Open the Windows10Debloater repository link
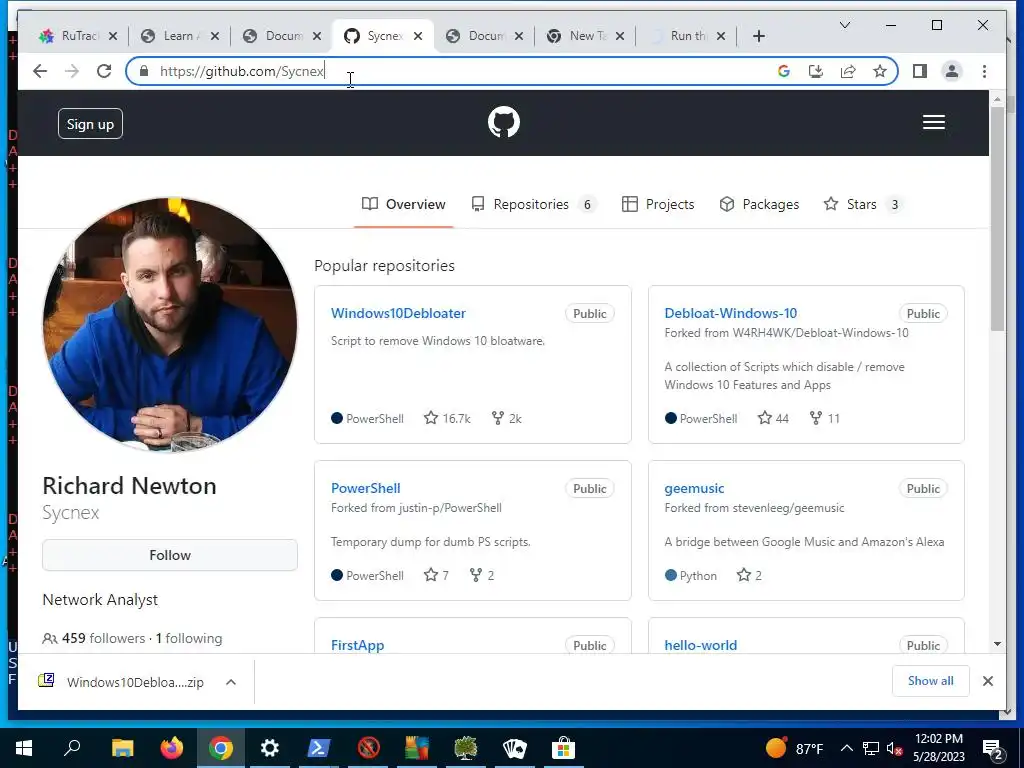The height and width of the screenshot is (768, 1024). click(x=398, y=313)
